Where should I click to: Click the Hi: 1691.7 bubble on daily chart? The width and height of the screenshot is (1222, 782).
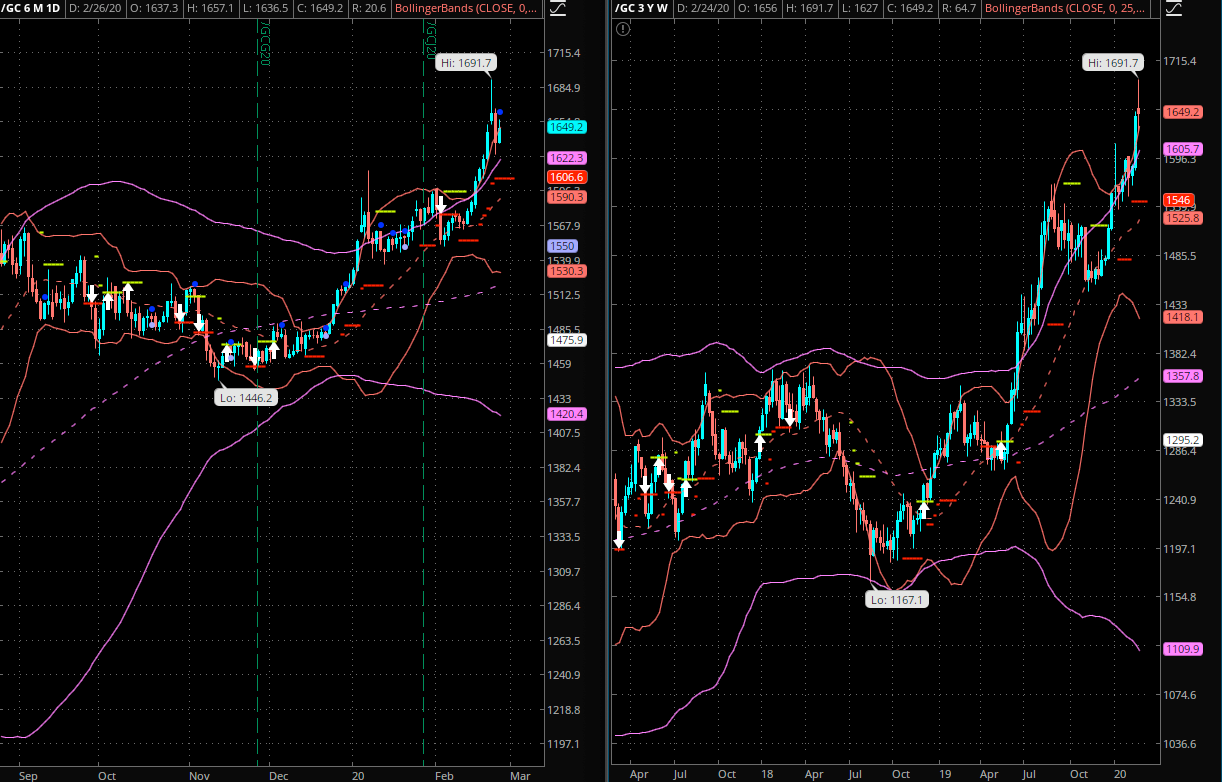[x=466, y=62]
